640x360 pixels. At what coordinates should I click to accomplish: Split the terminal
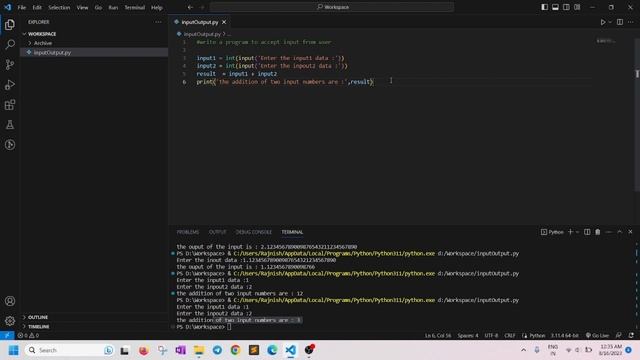(x=587, y=232)
